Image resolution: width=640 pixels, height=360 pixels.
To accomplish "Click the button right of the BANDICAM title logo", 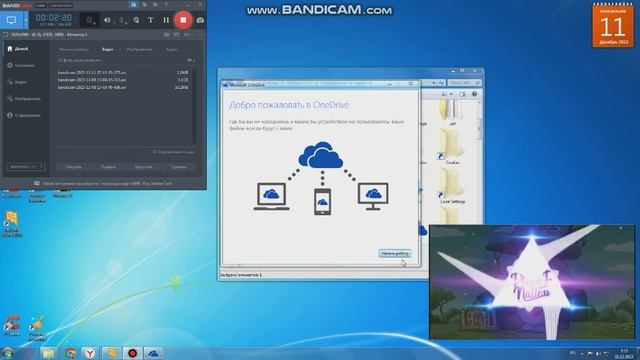I will click(40, 5).
